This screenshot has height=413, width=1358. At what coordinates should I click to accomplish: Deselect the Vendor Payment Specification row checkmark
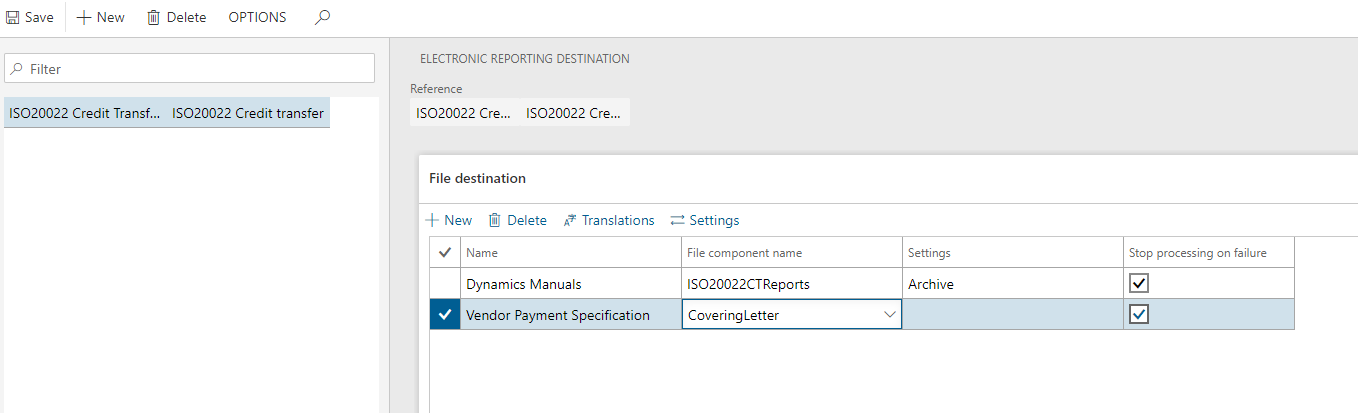coord(445,315)
